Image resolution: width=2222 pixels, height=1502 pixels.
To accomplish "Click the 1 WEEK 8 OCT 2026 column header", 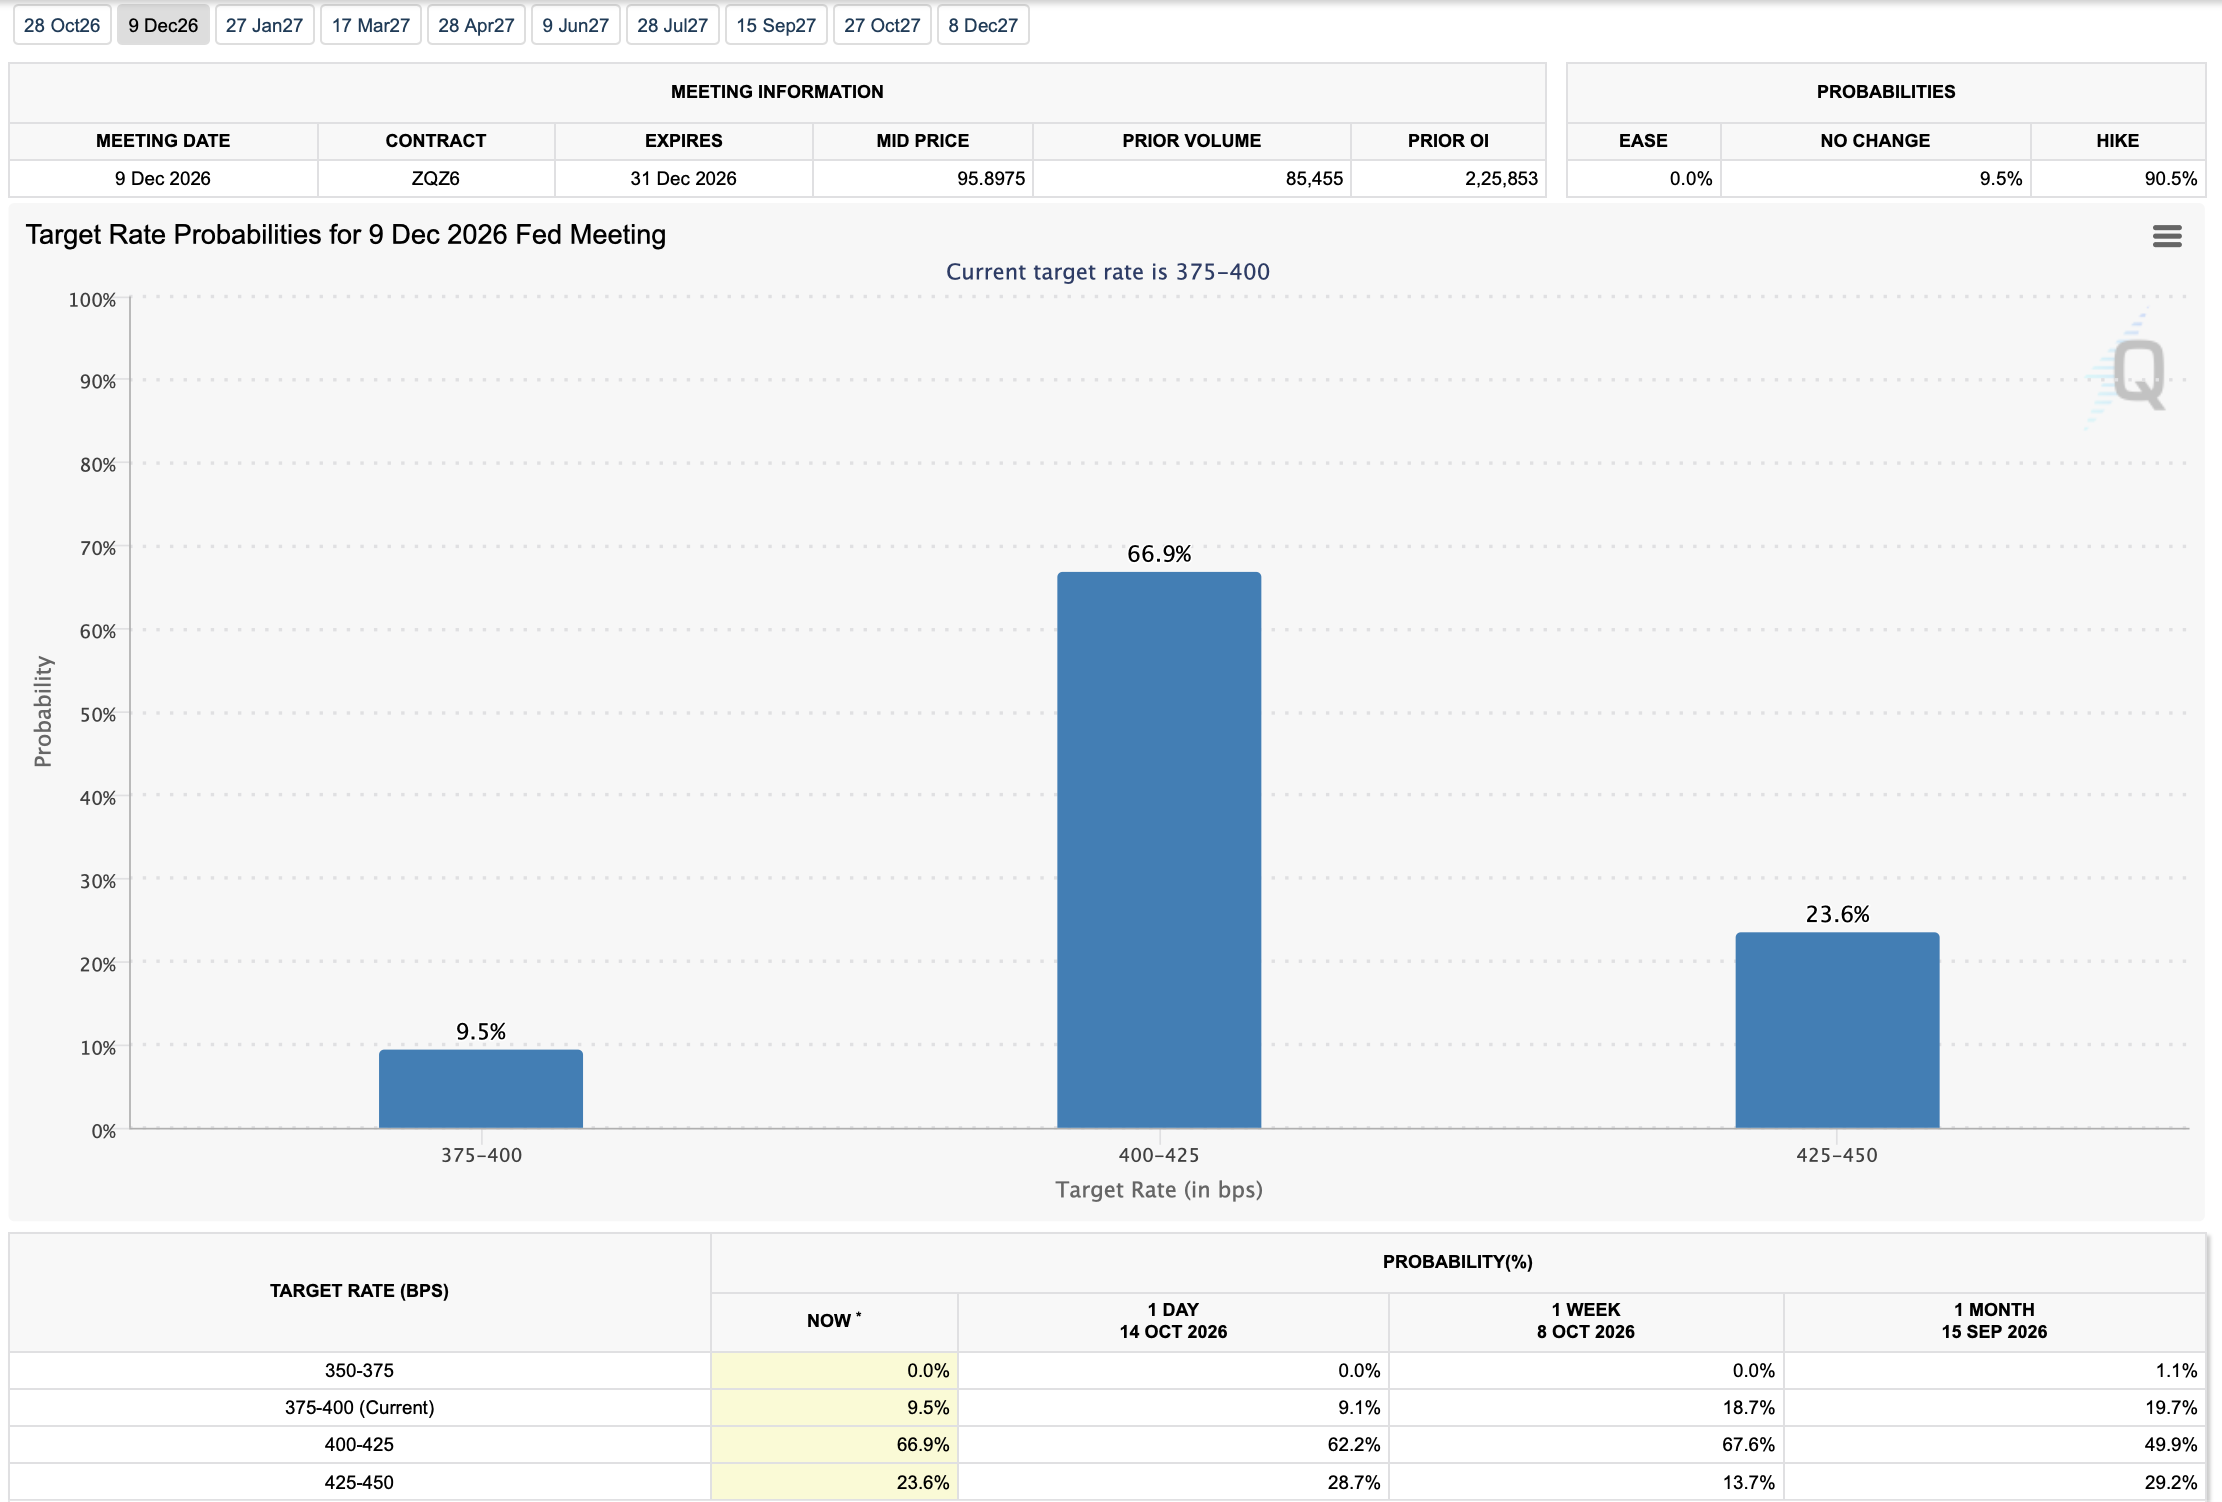I will point(1586,1321).
